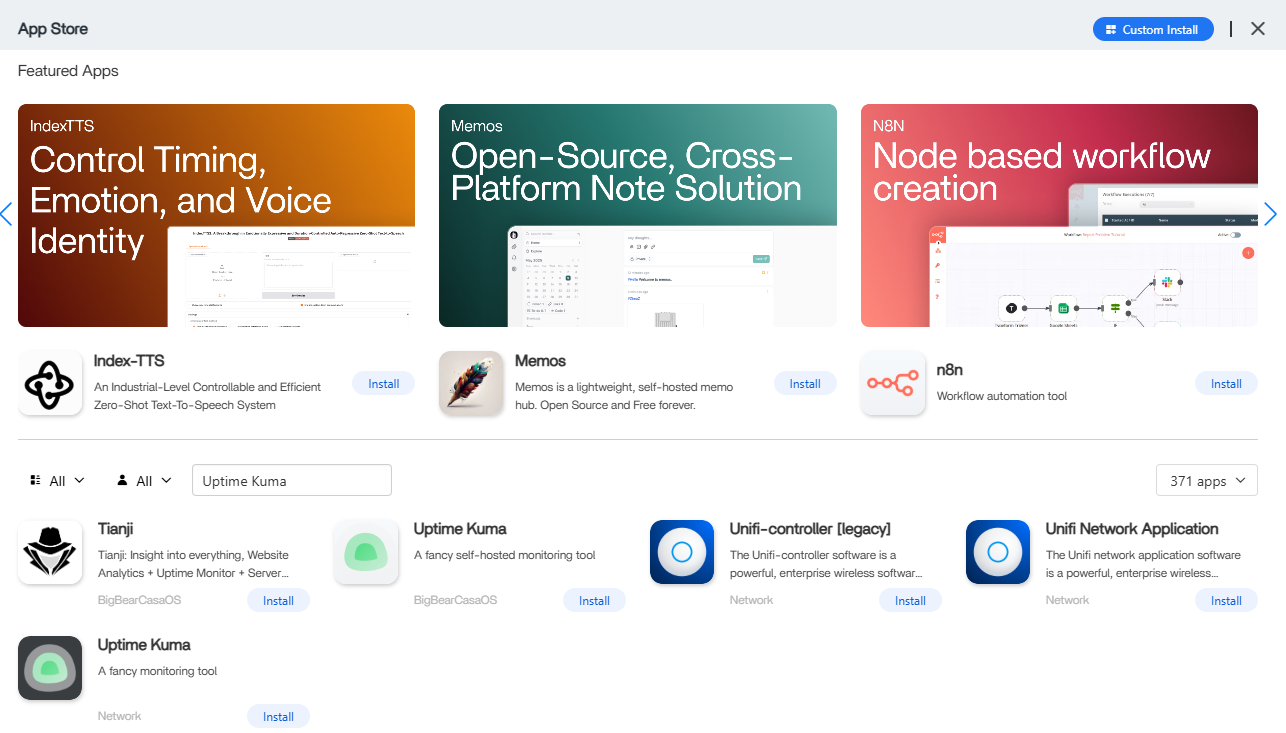
Task: Go to previous featured apps with left arrow
Action: [6, 214]
